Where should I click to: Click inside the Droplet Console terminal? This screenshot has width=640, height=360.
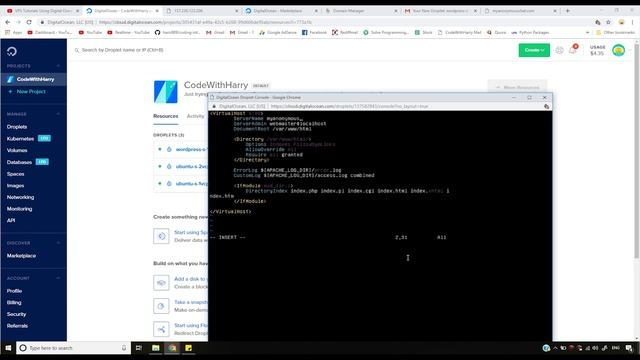pyautogui.click(x=380, y=225)
